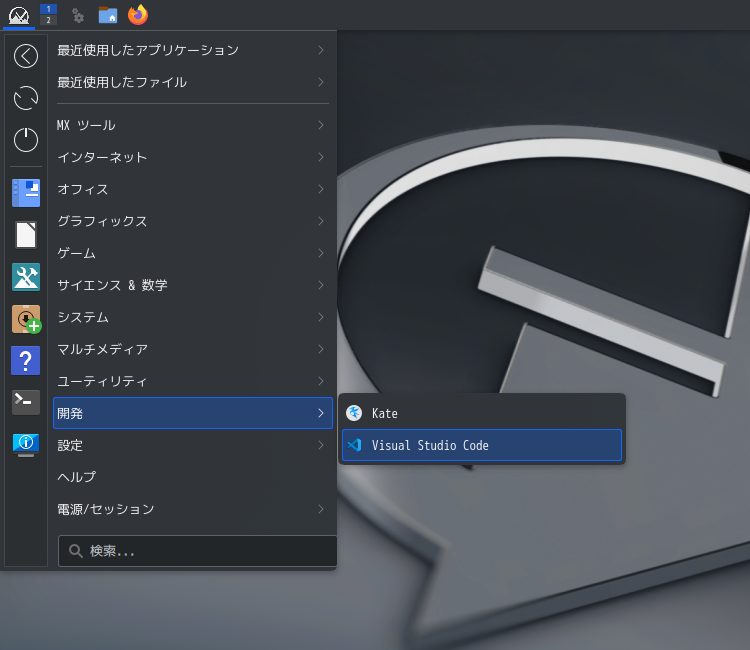The image size is (750, 650).
Task: Open the ゲーム category
Action: point(193,253)
